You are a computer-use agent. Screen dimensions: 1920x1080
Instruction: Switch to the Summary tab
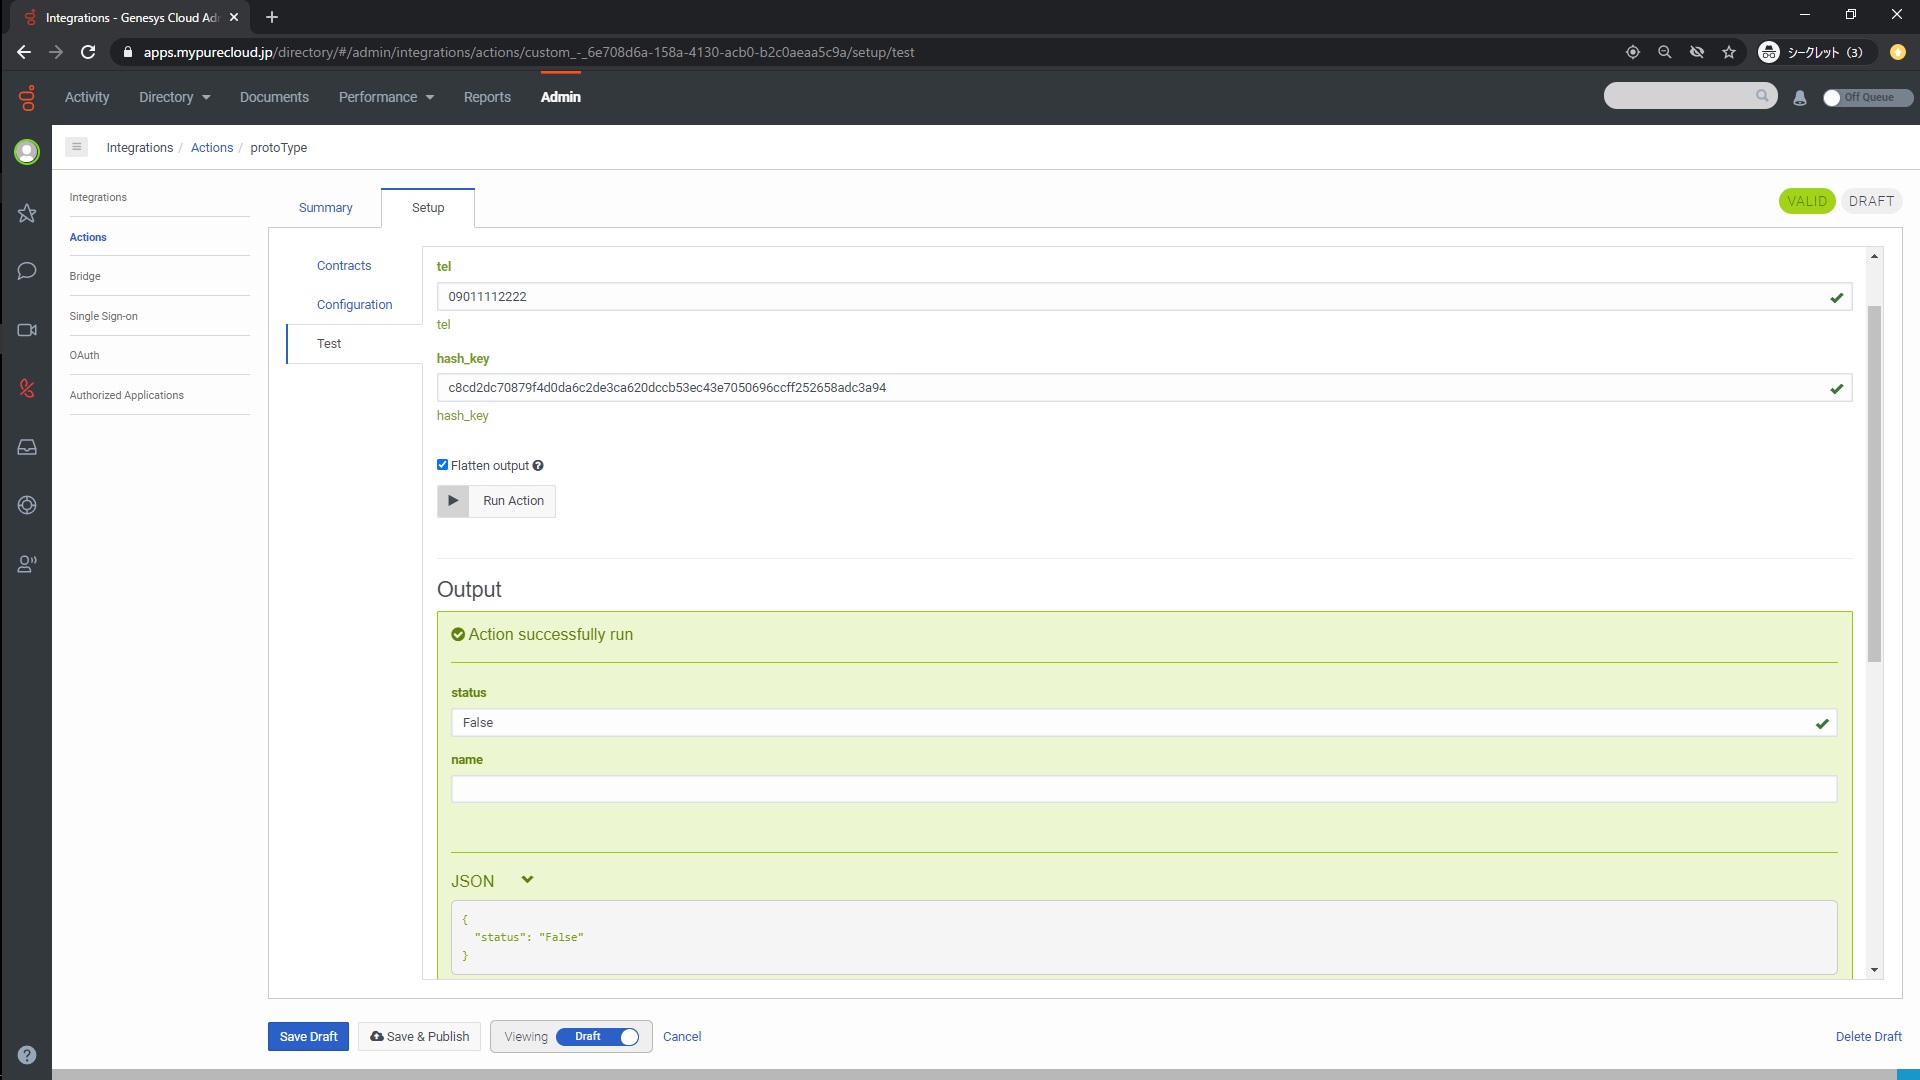tap(325, 208)
